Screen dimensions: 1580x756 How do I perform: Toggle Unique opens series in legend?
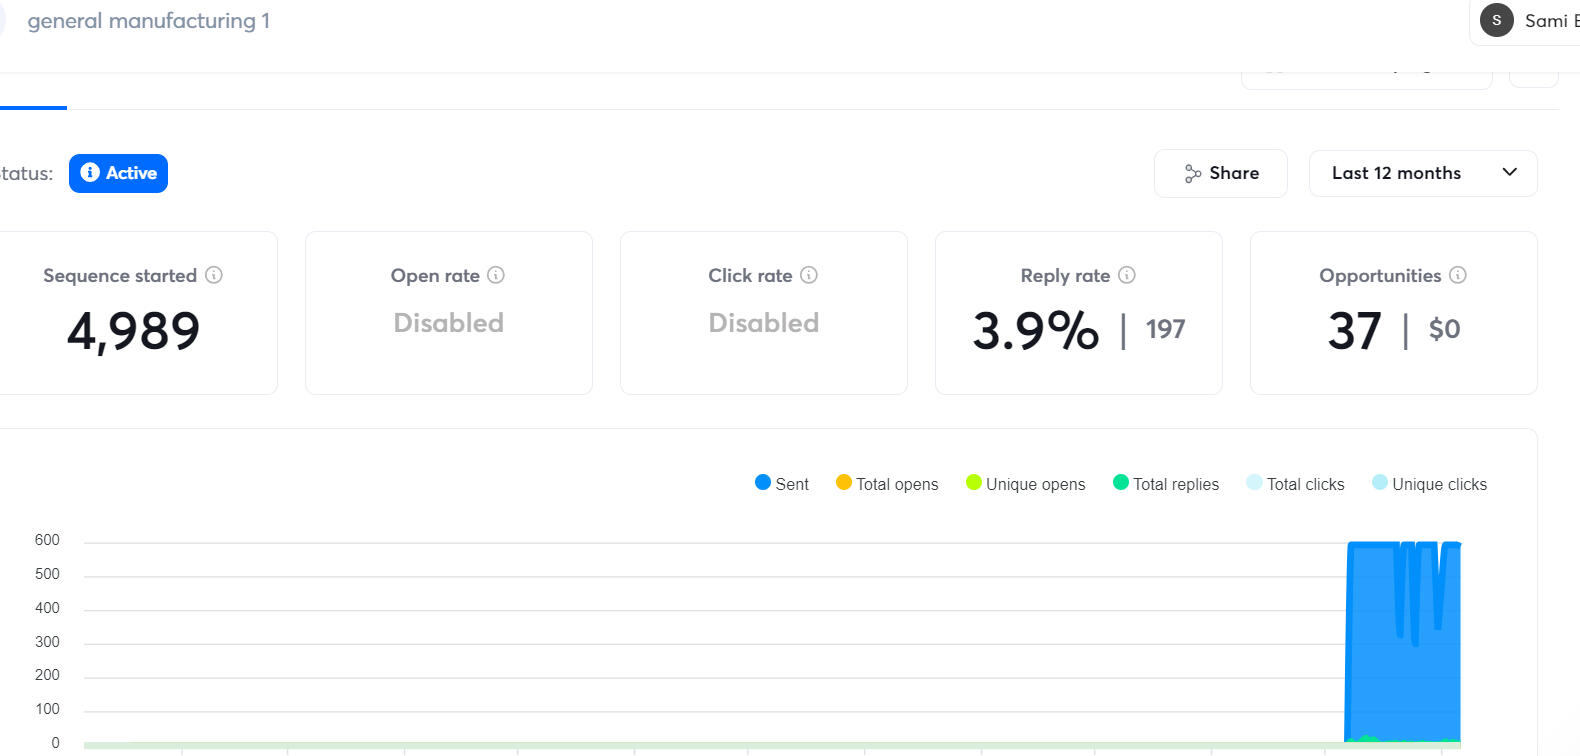pos(1025,484)
